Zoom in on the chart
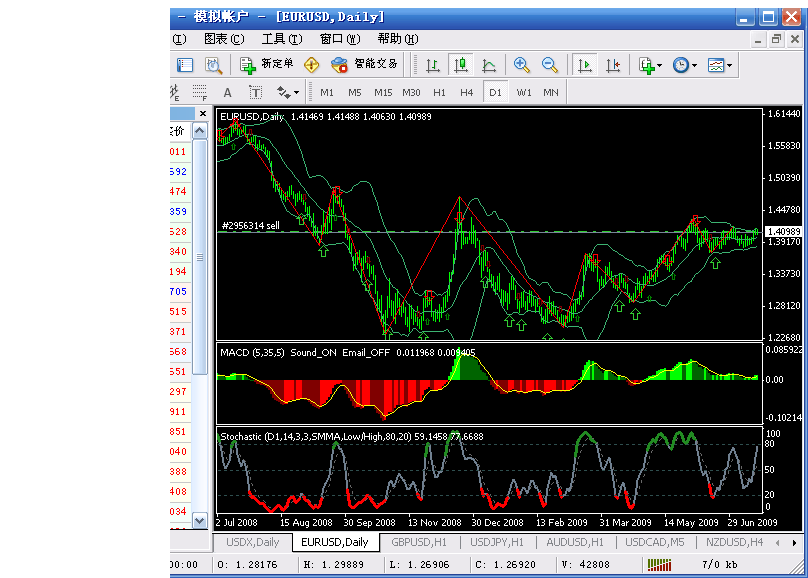 coord(522,65)
